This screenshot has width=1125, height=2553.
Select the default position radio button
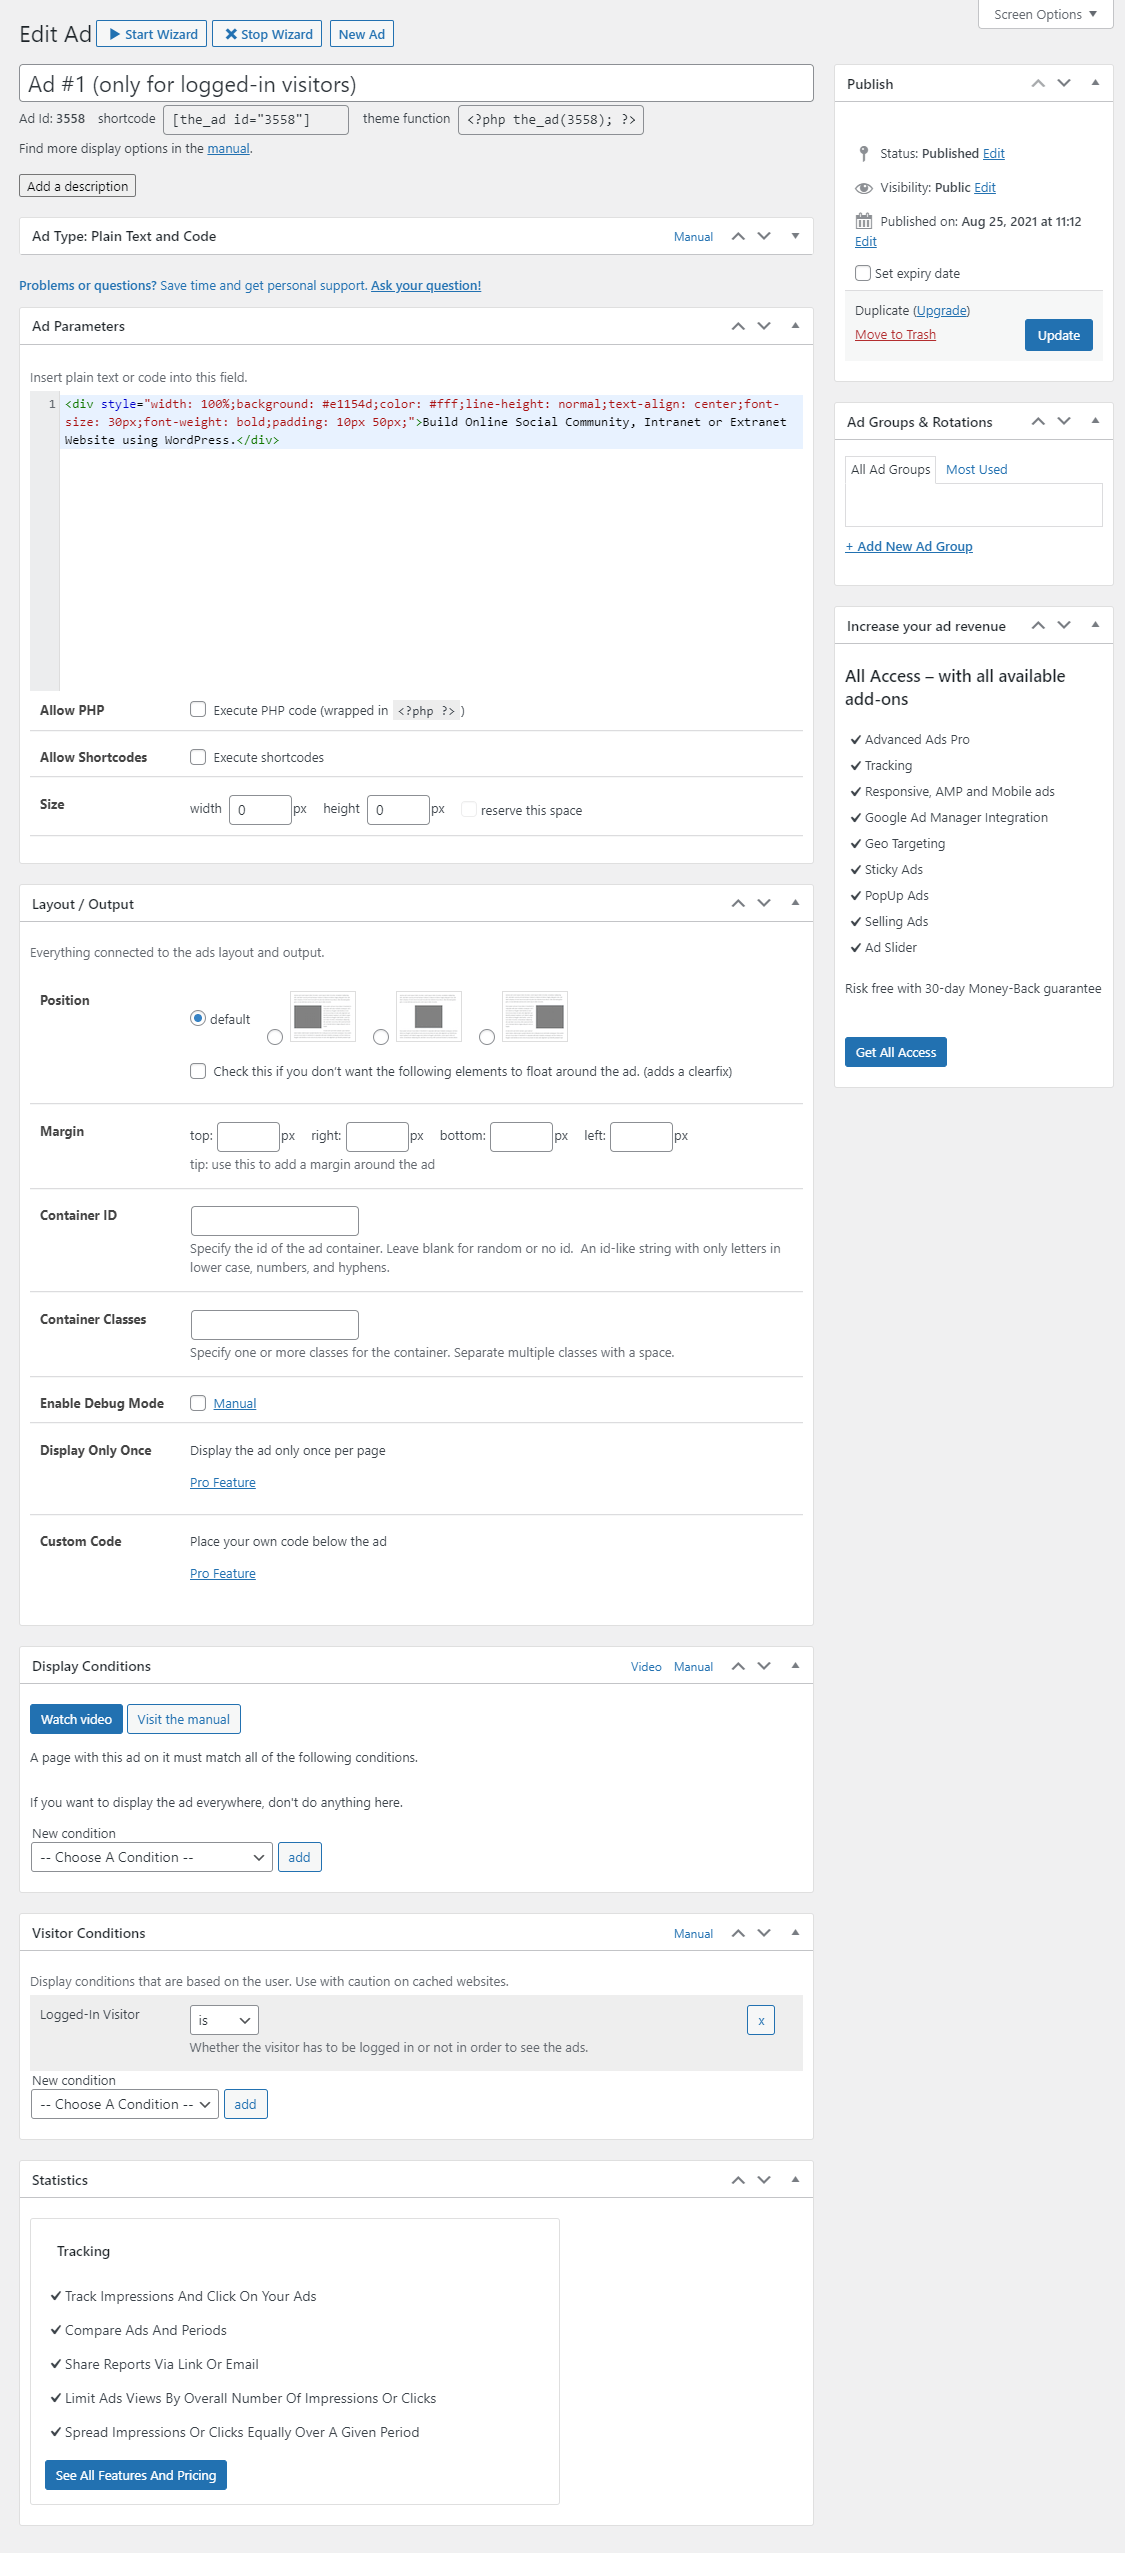(198, 1019)
